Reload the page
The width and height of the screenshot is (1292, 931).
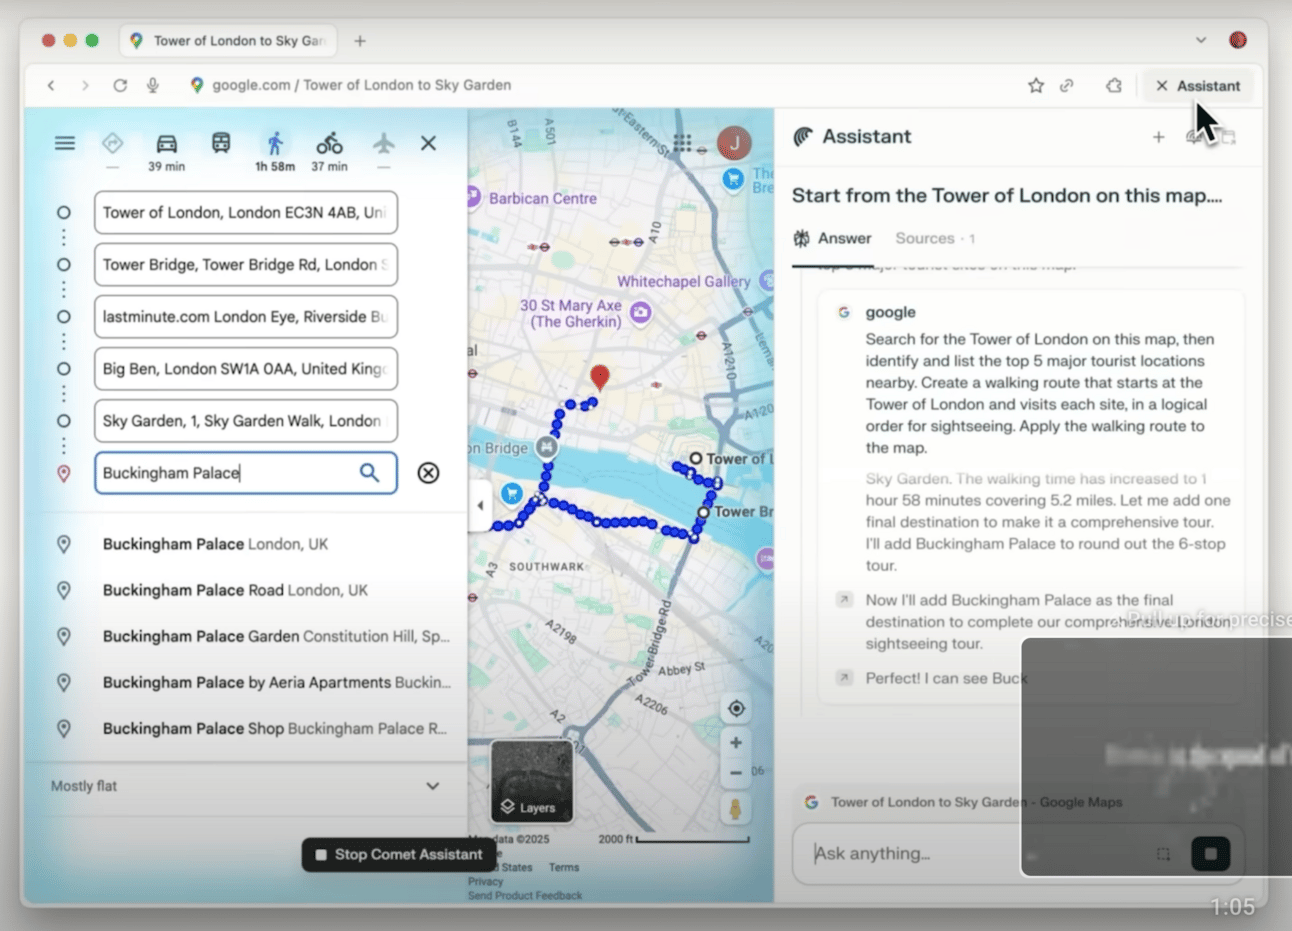pos(120,86)
